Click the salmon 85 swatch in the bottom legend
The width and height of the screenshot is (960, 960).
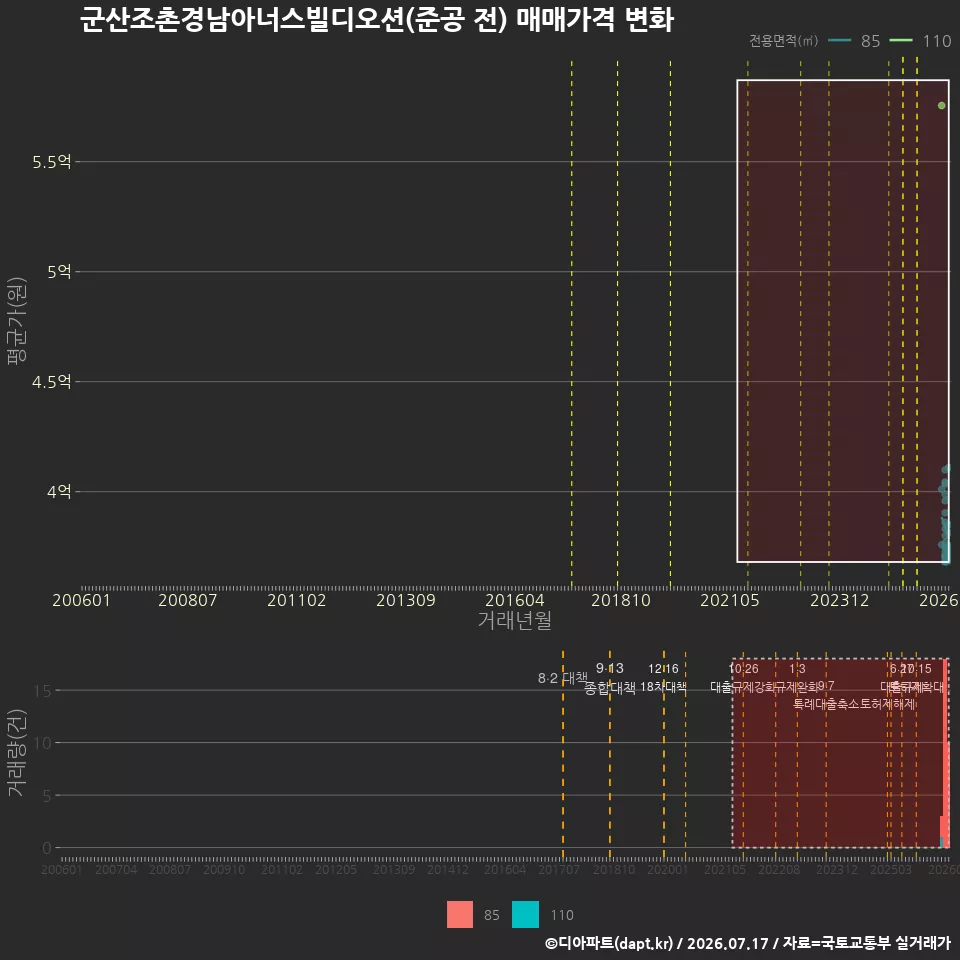click(460, 915)
